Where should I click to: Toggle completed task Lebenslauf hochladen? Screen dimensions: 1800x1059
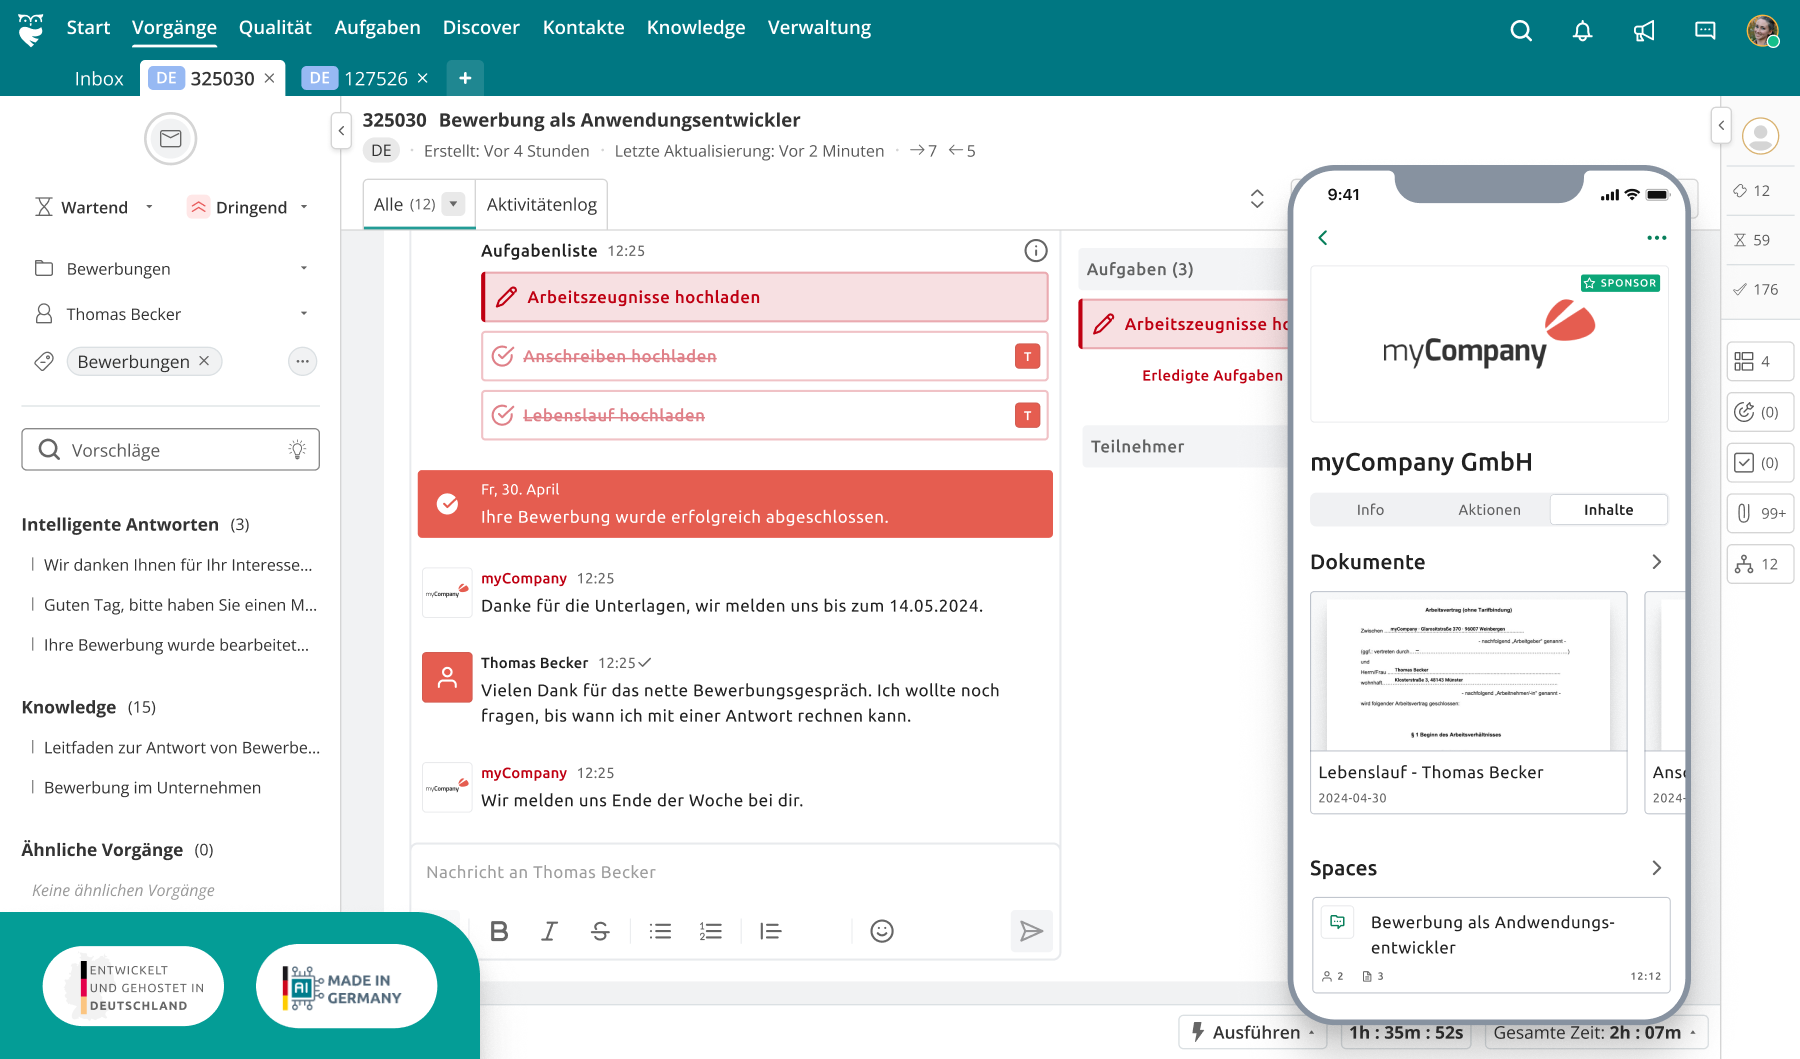coord(503,415)
